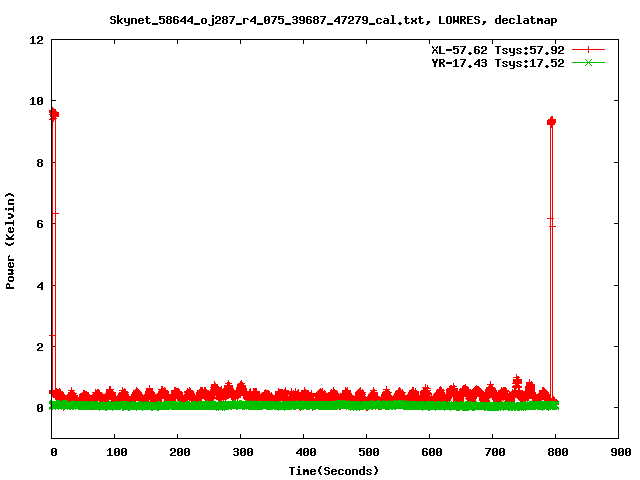Image resolution: width=640 pixels, height=480 pixels.
Task: Click the y-axis tick label 12
Action: tap(36, 40)
